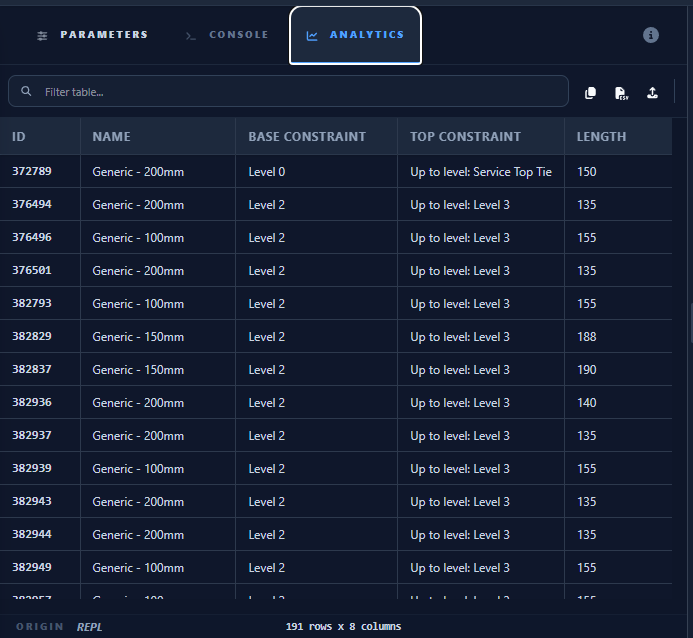Screen dimensions: 693x638
Task: Click the 'Up to level: Service Top Tie' cell
Action: [480, 172]
